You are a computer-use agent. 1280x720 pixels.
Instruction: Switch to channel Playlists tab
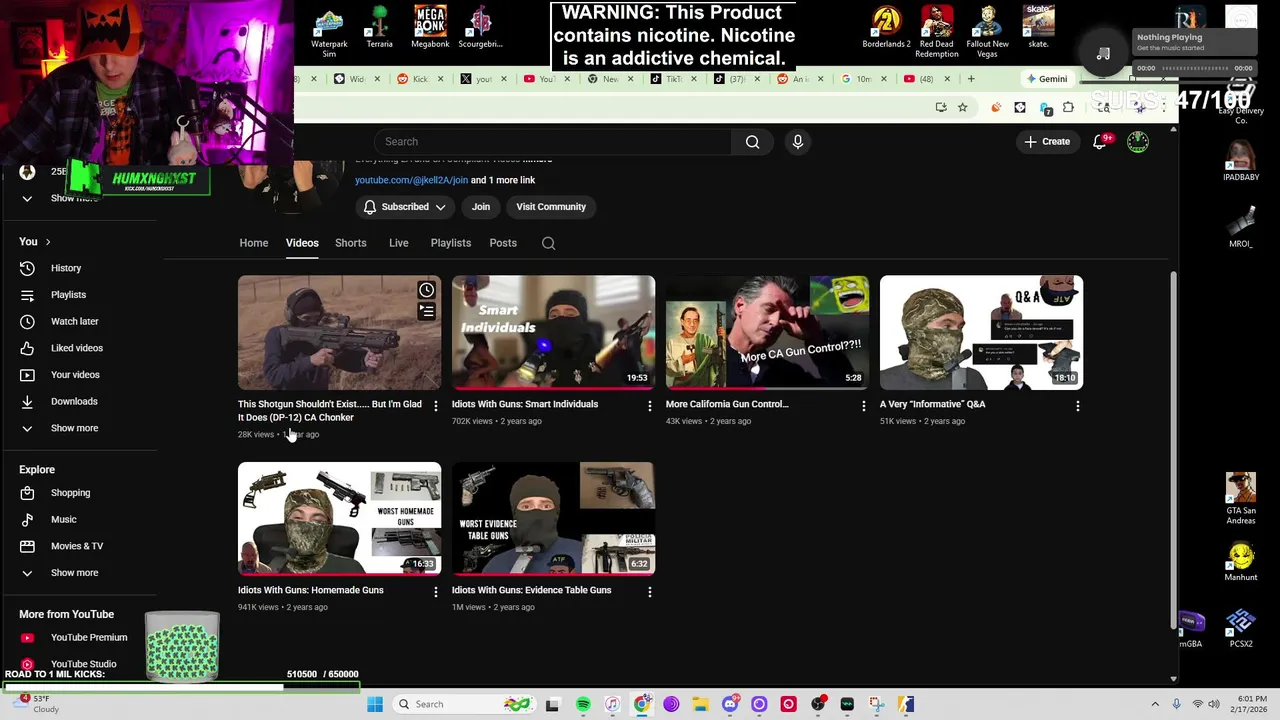pyautogui.click(x=450, y=243)
